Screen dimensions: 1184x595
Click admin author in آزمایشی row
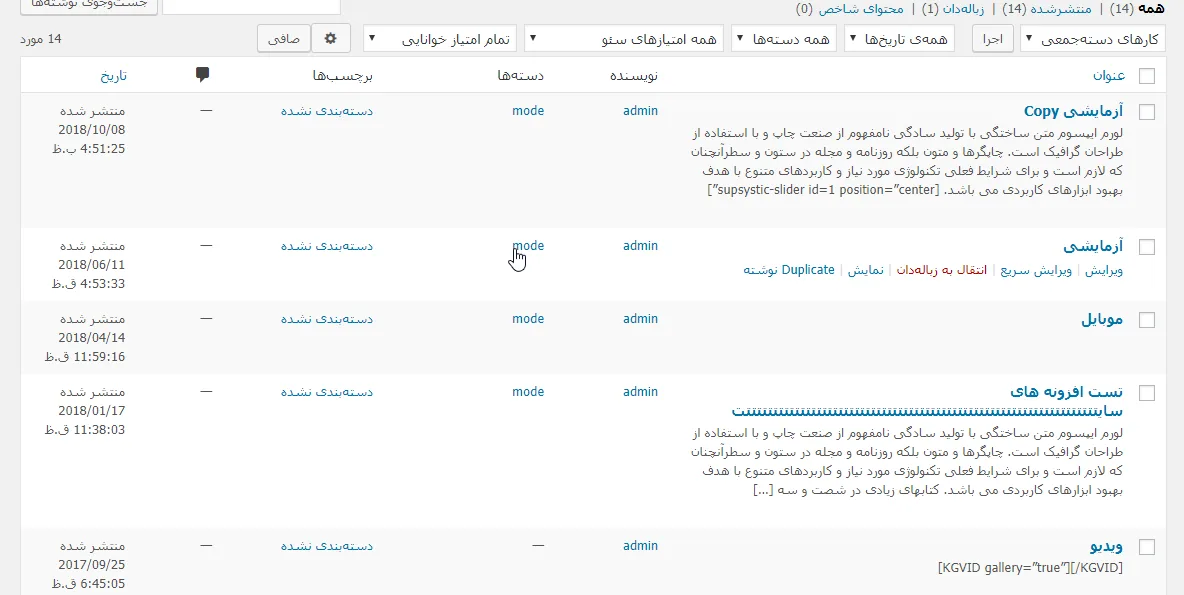(x=640, y=246)
